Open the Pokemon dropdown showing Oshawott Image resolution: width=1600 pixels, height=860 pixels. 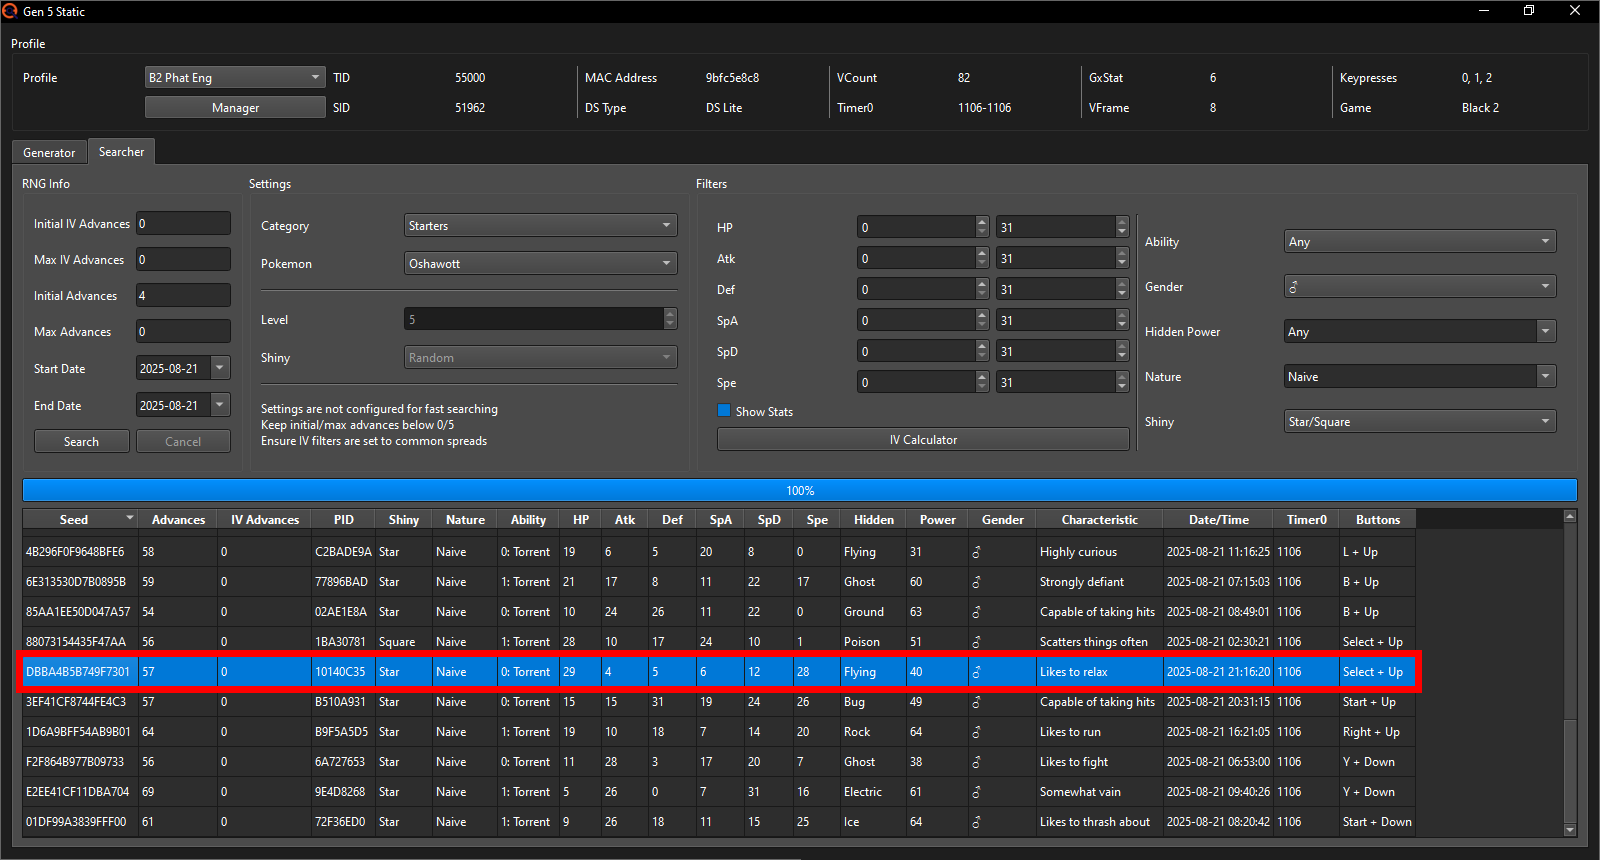click(x=666, y=264)
